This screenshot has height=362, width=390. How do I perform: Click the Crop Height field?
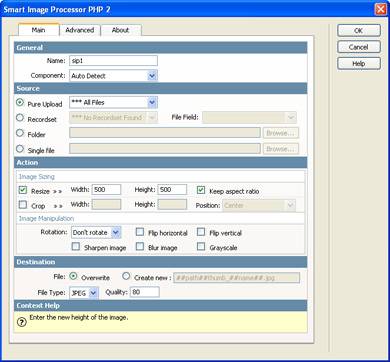(x=172, y=205)
